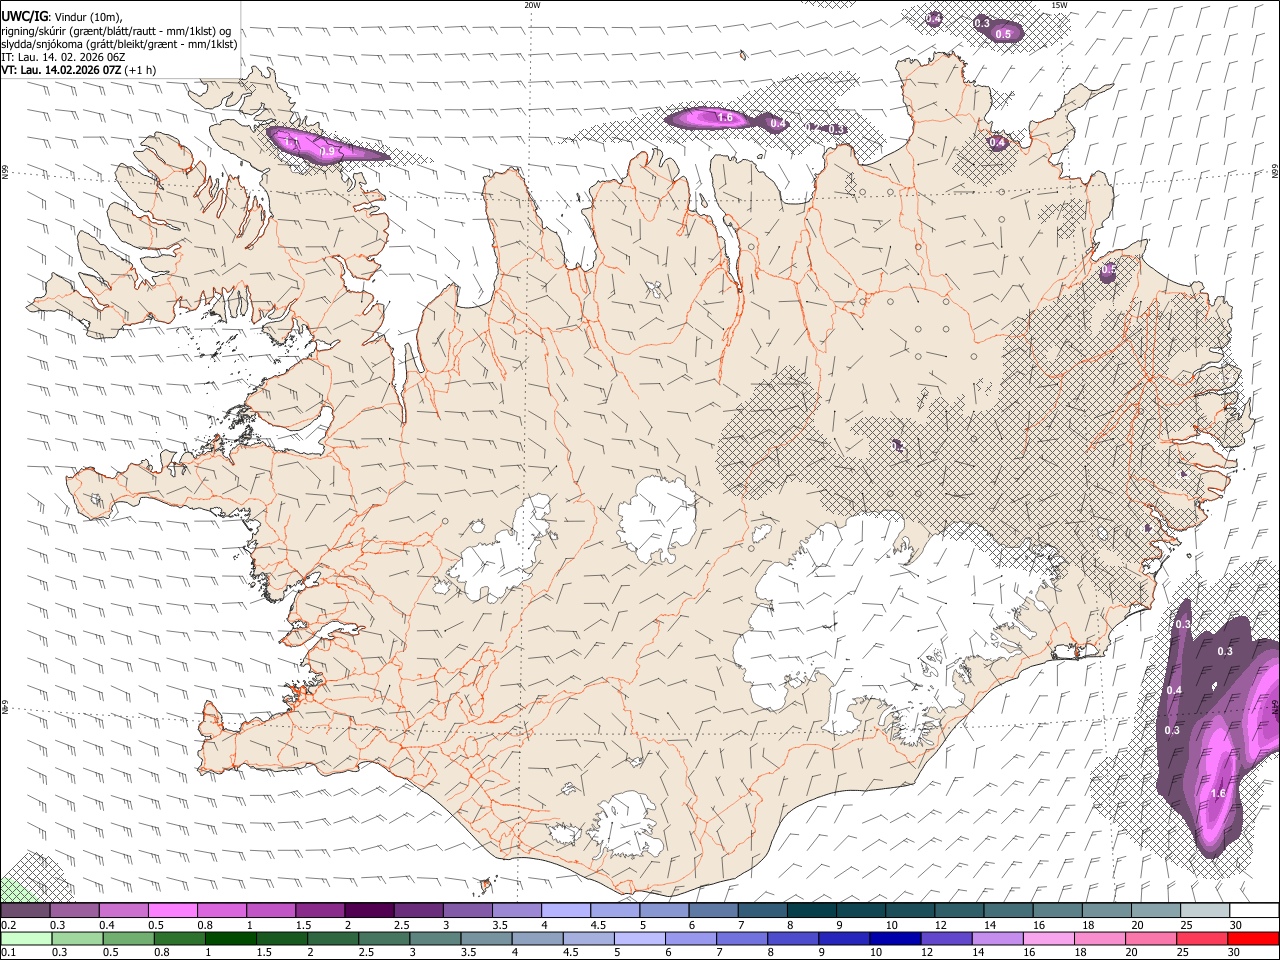Select the darkest purple swatch labeled 2 in the upper scale

click(369, 910)
